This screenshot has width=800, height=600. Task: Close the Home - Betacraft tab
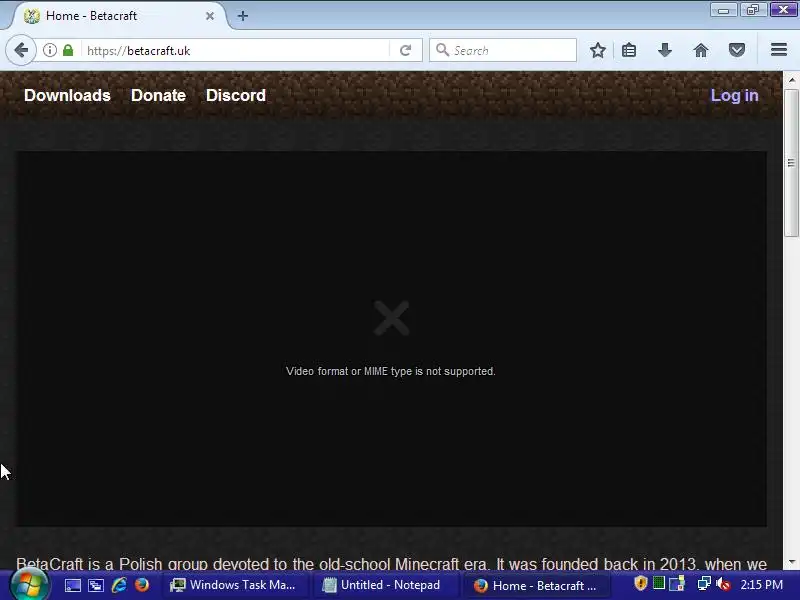coord(210,16)
